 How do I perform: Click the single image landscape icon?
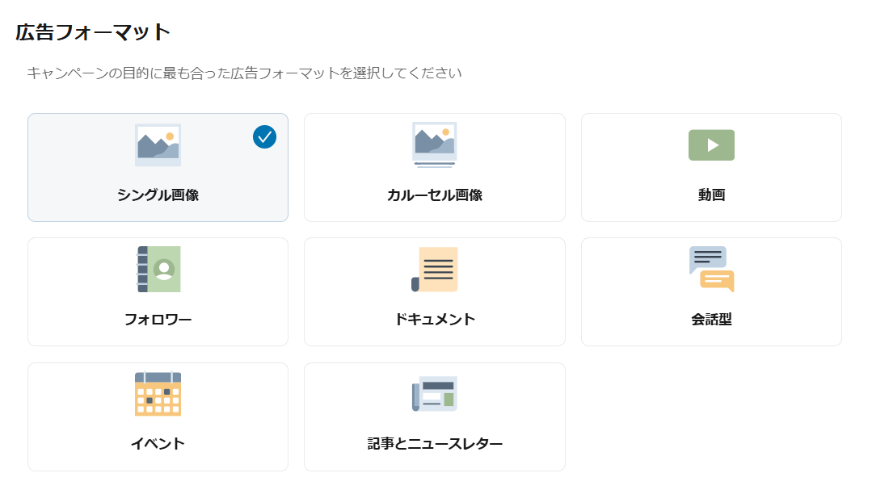point(158,145)
